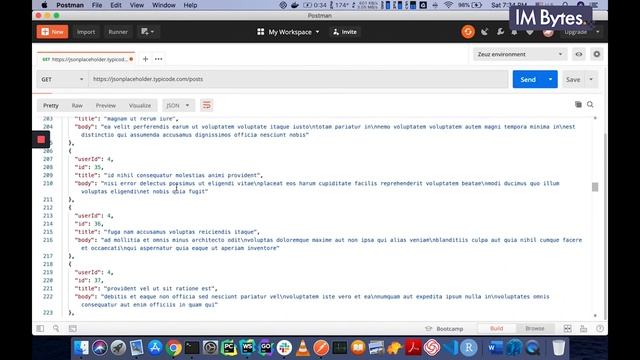Switch response view to Raw
The image size is (640, 360).
point(77,105)
